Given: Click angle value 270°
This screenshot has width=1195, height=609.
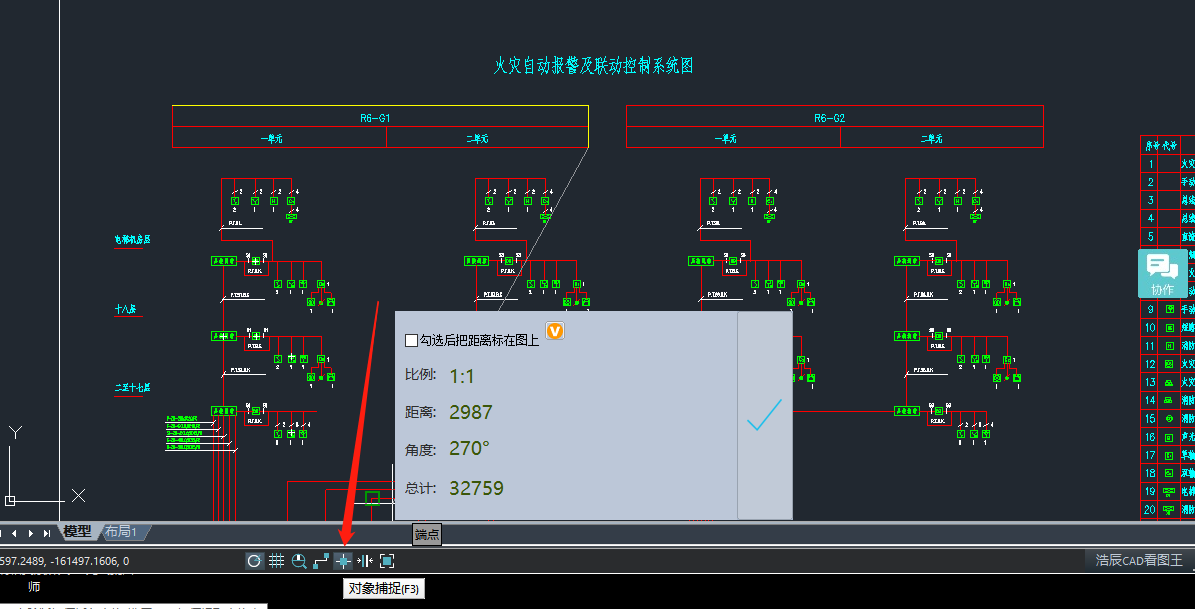Looking at the screenshot, I should pos(469,448).
